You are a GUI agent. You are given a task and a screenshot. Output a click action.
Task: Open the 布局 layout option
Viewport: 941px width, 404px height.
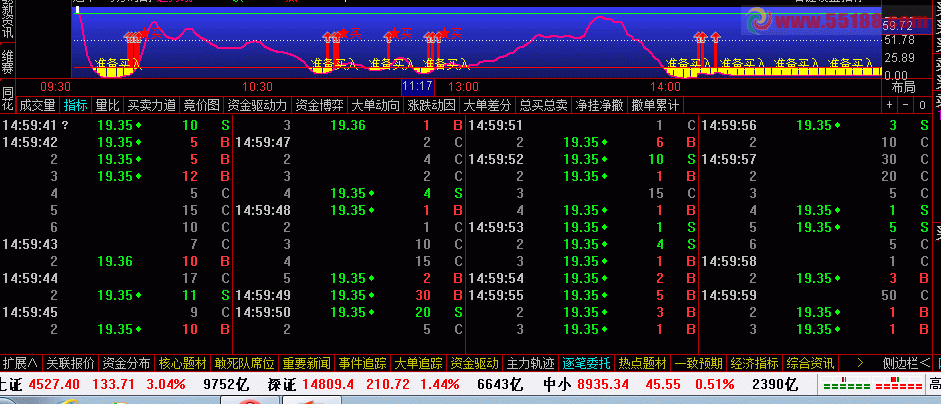pyautogui.click(x=903, y=87)
